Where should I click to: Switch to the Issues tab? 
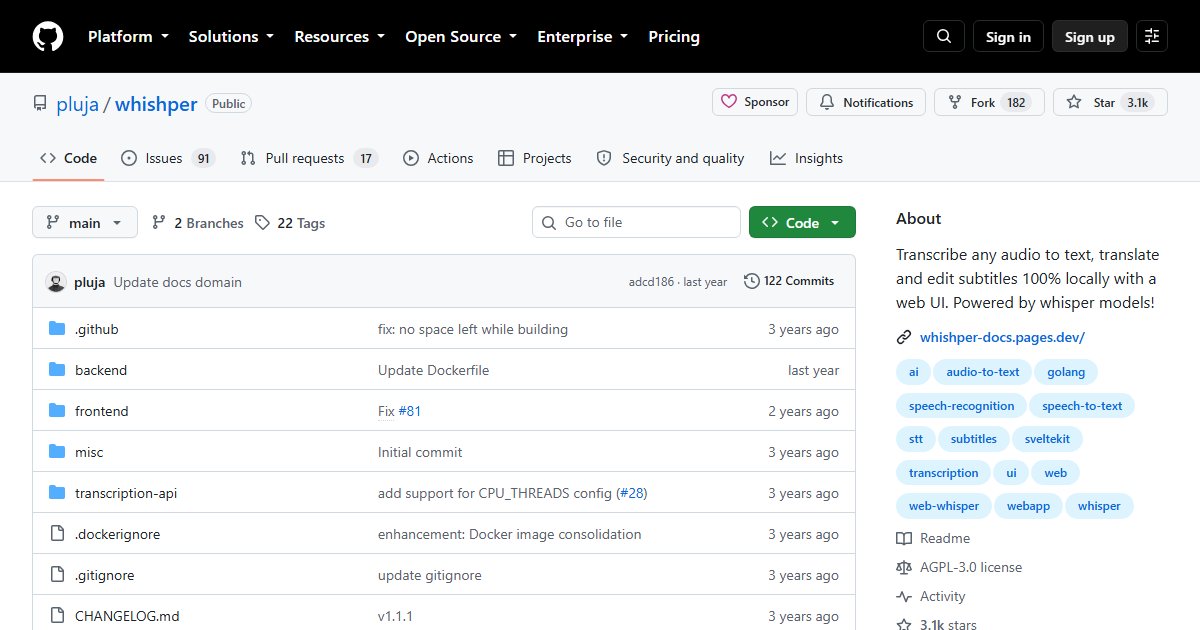click(x=168, y=158)
